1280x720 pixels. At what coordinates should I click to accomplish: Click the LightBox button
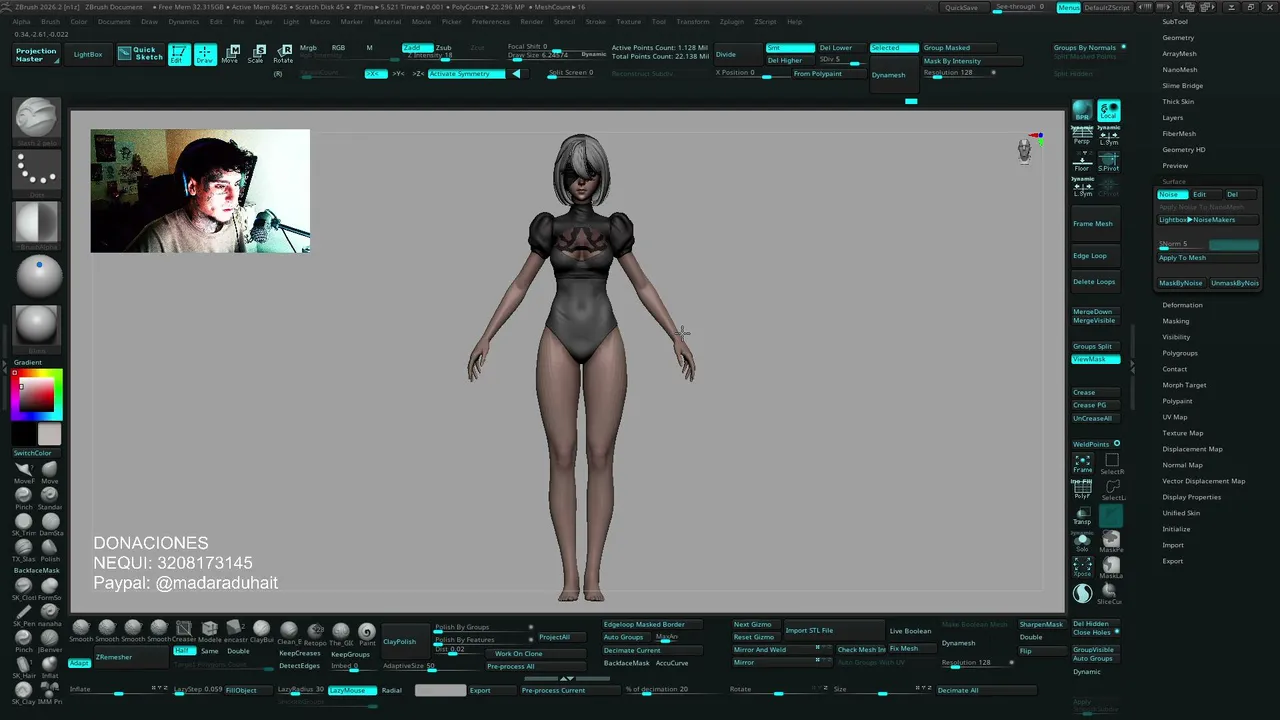click(x=88, y=54)
